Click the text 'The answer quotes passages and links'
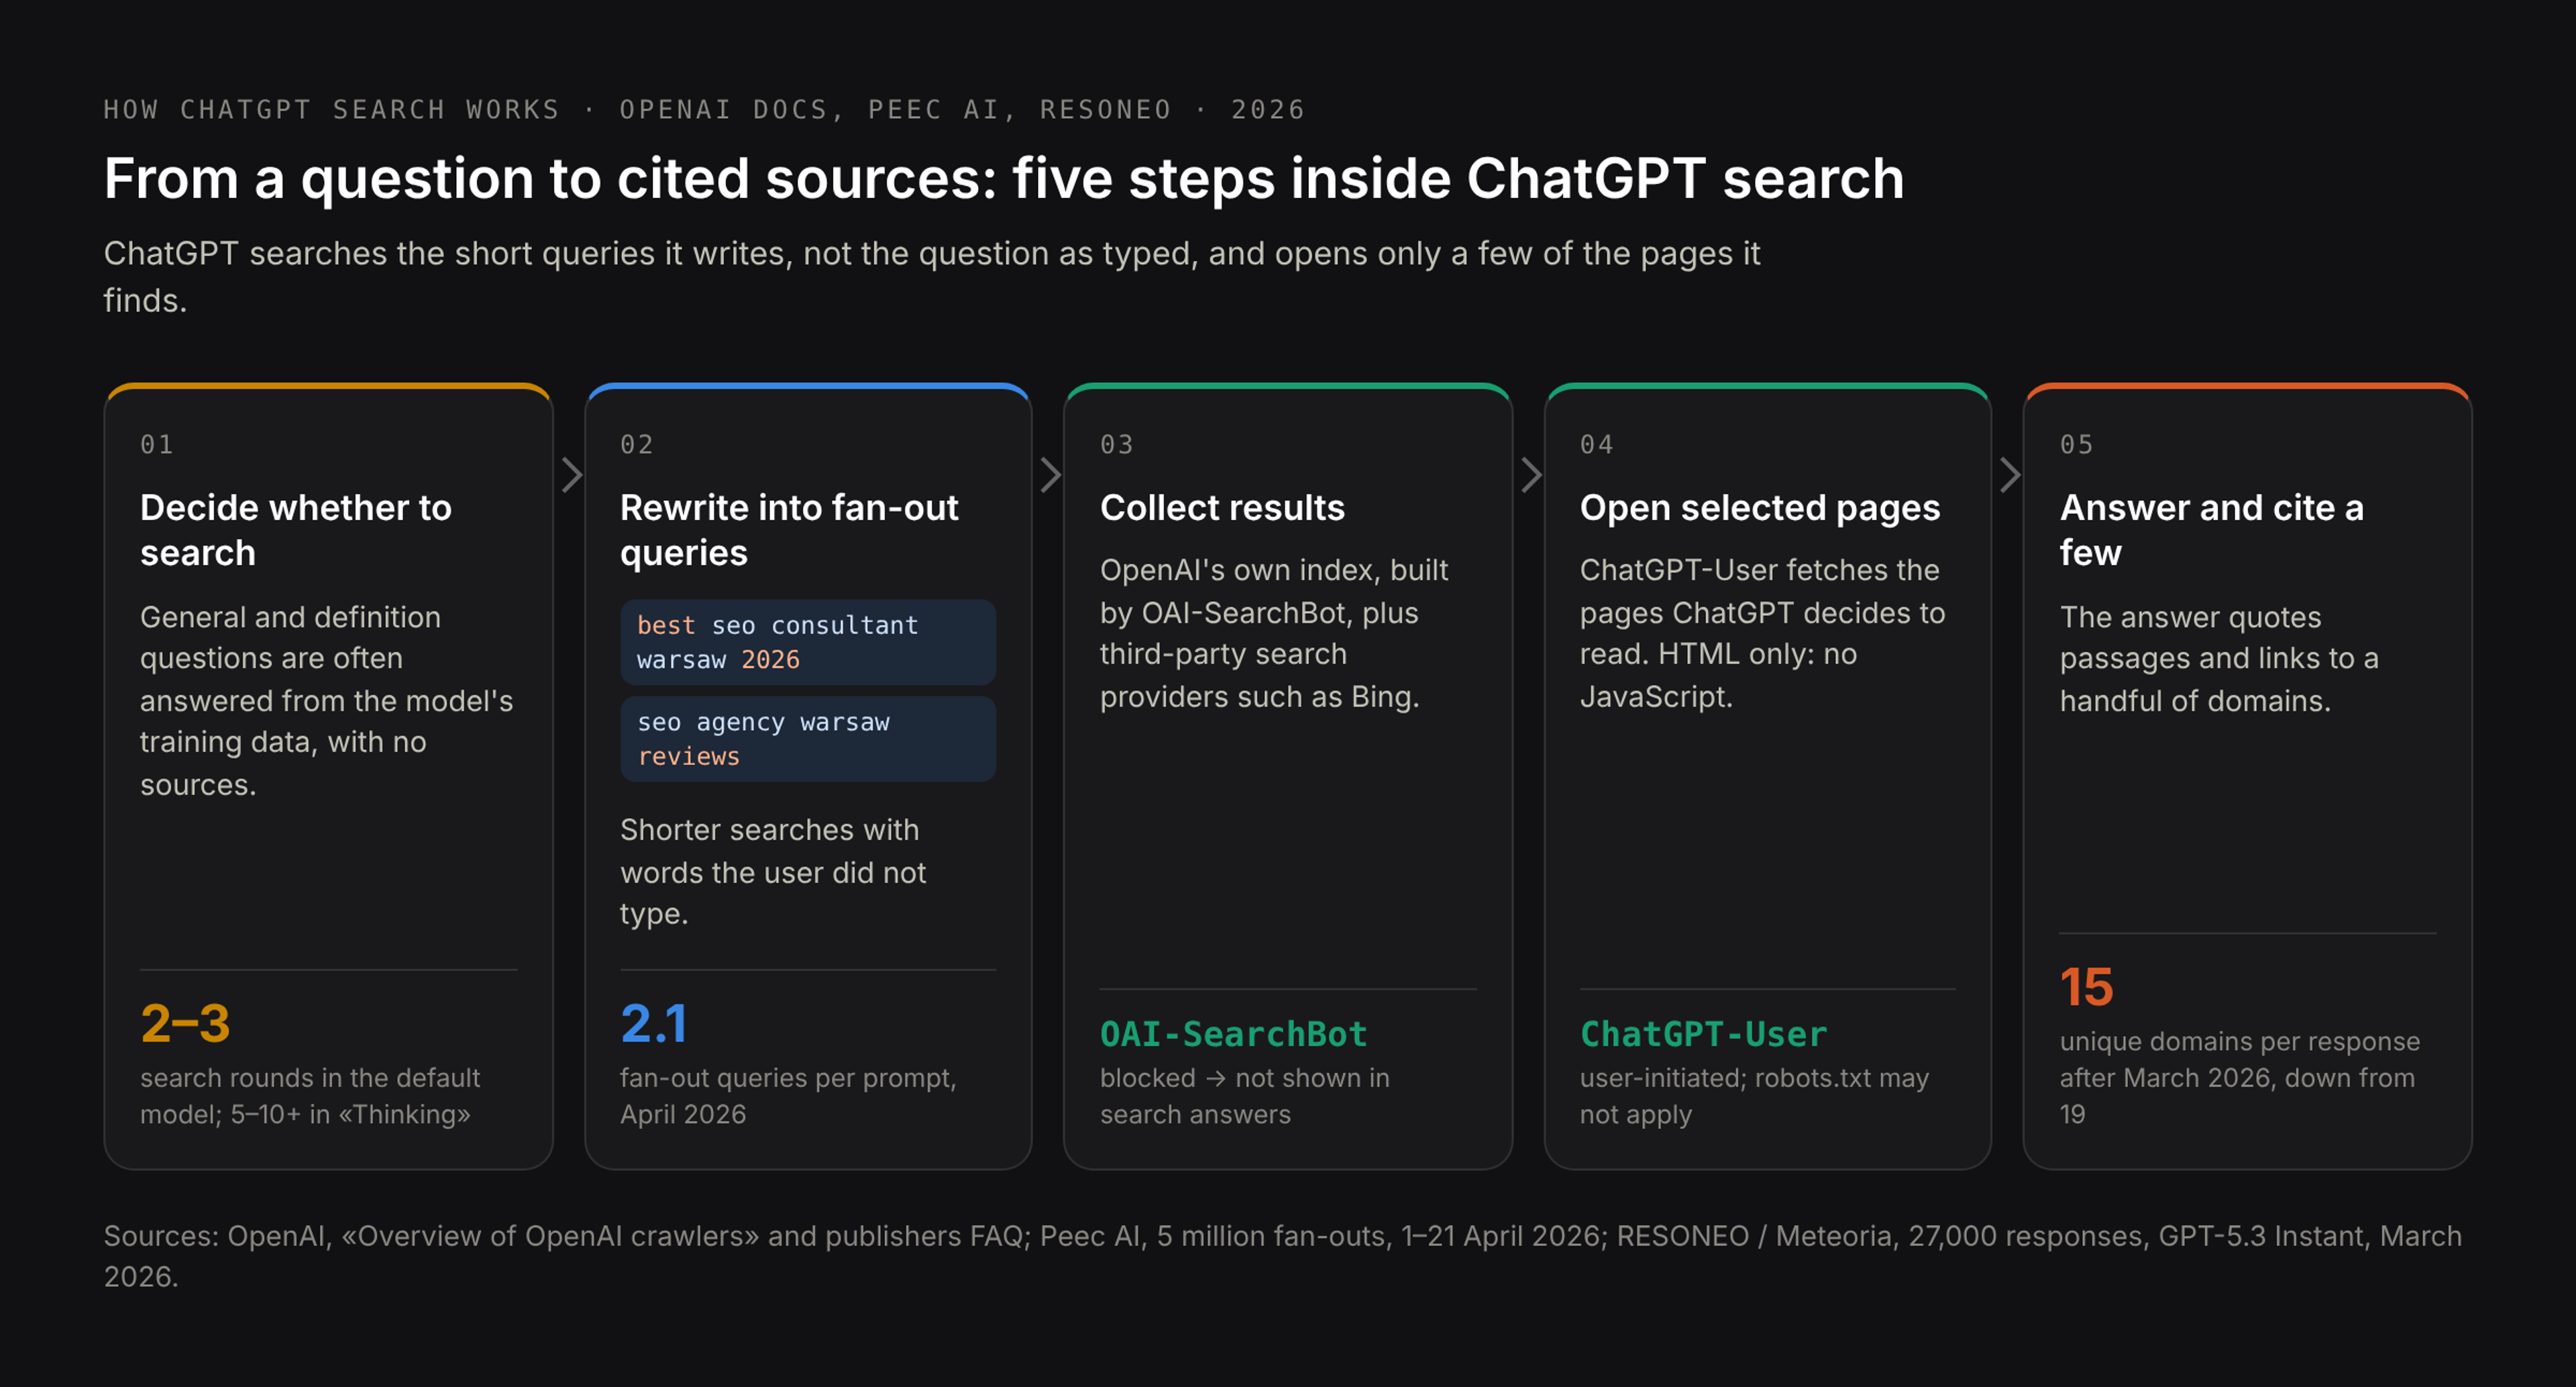 click(x=2219, y=658)
